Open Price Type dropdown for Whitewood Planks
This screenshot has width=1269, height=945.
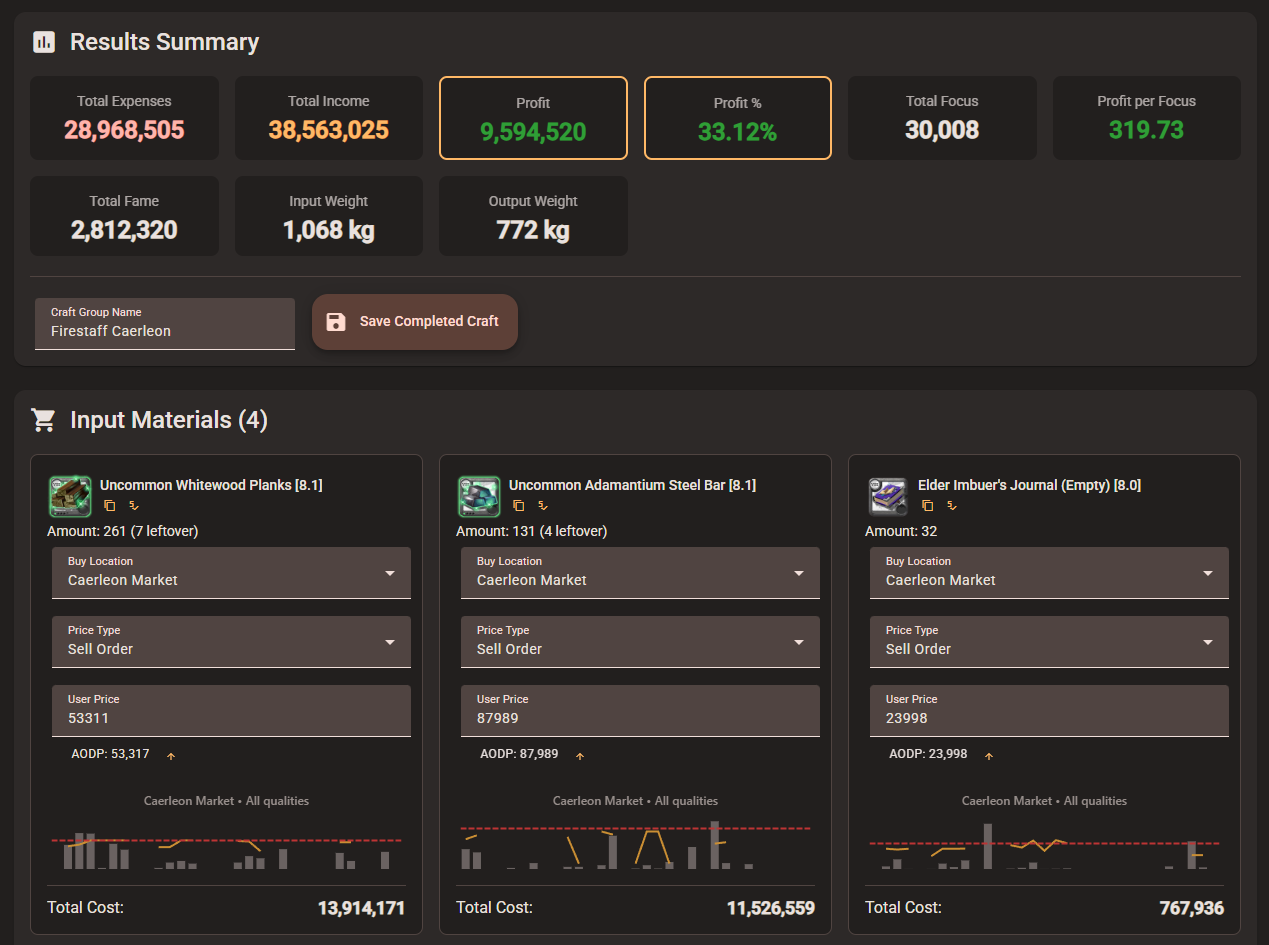(x=231, y=642)
